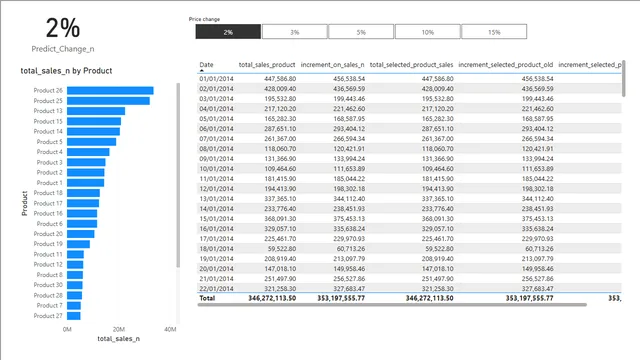Screen dimensions: 640x360
Task: Click the 01/01/2014 date cell
Action: 216,78
